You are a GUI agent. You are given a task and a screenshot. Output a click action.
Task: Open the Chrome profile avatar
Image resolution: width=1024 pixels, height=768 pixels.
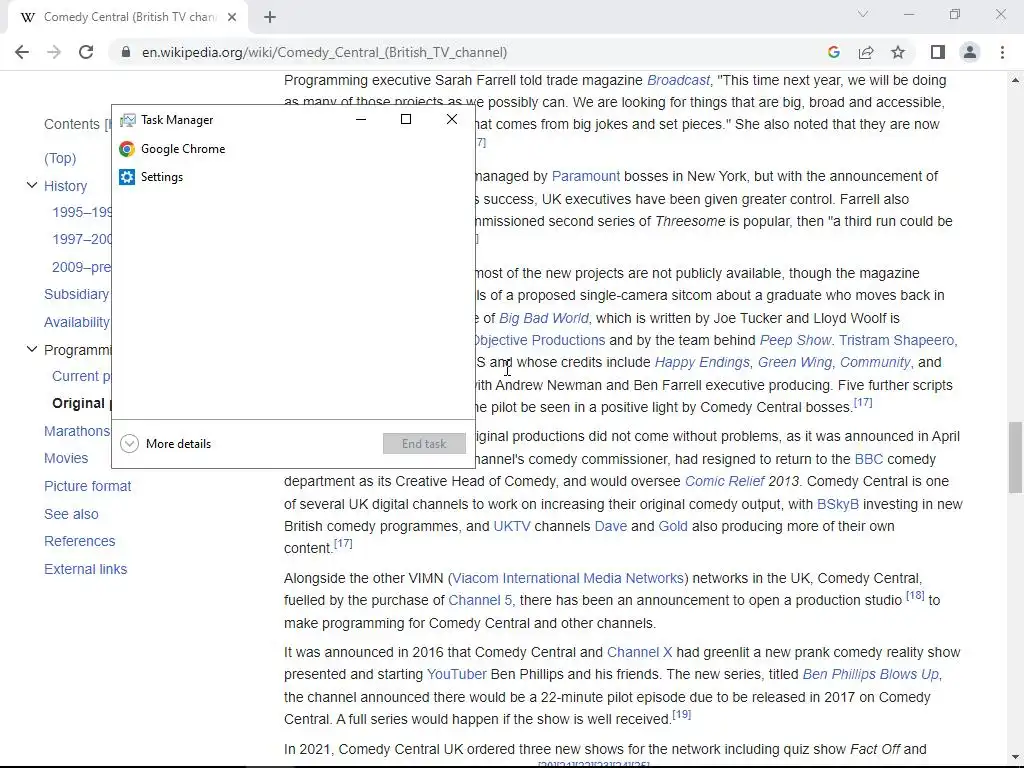coord(970,52)
